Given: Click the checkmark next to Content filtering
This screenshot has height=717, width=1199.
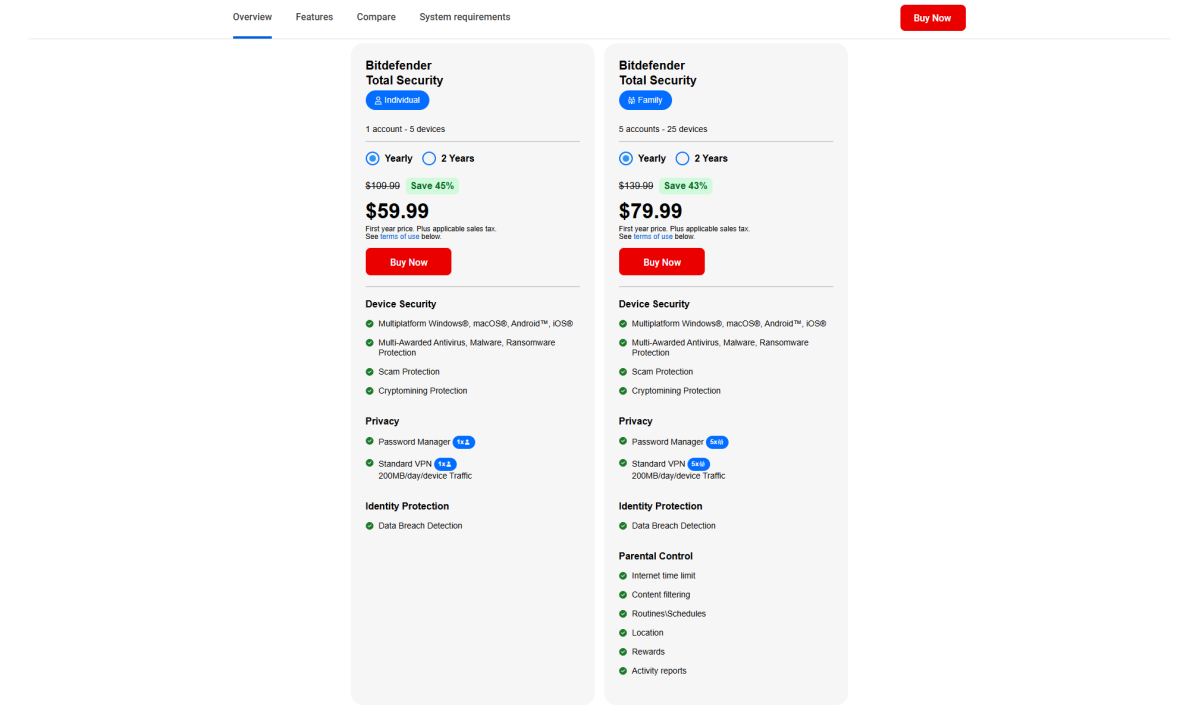Looking at the screenshot, I should tap(623, 594).
